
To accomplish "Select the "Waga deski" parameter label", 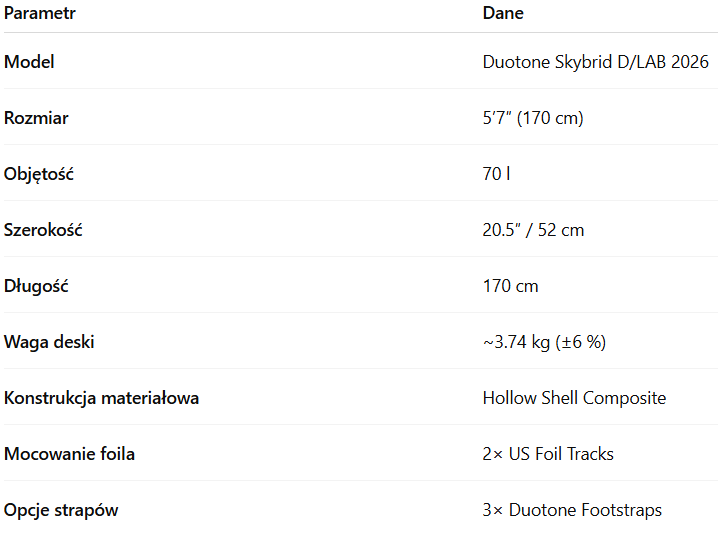I will (49, 342).
